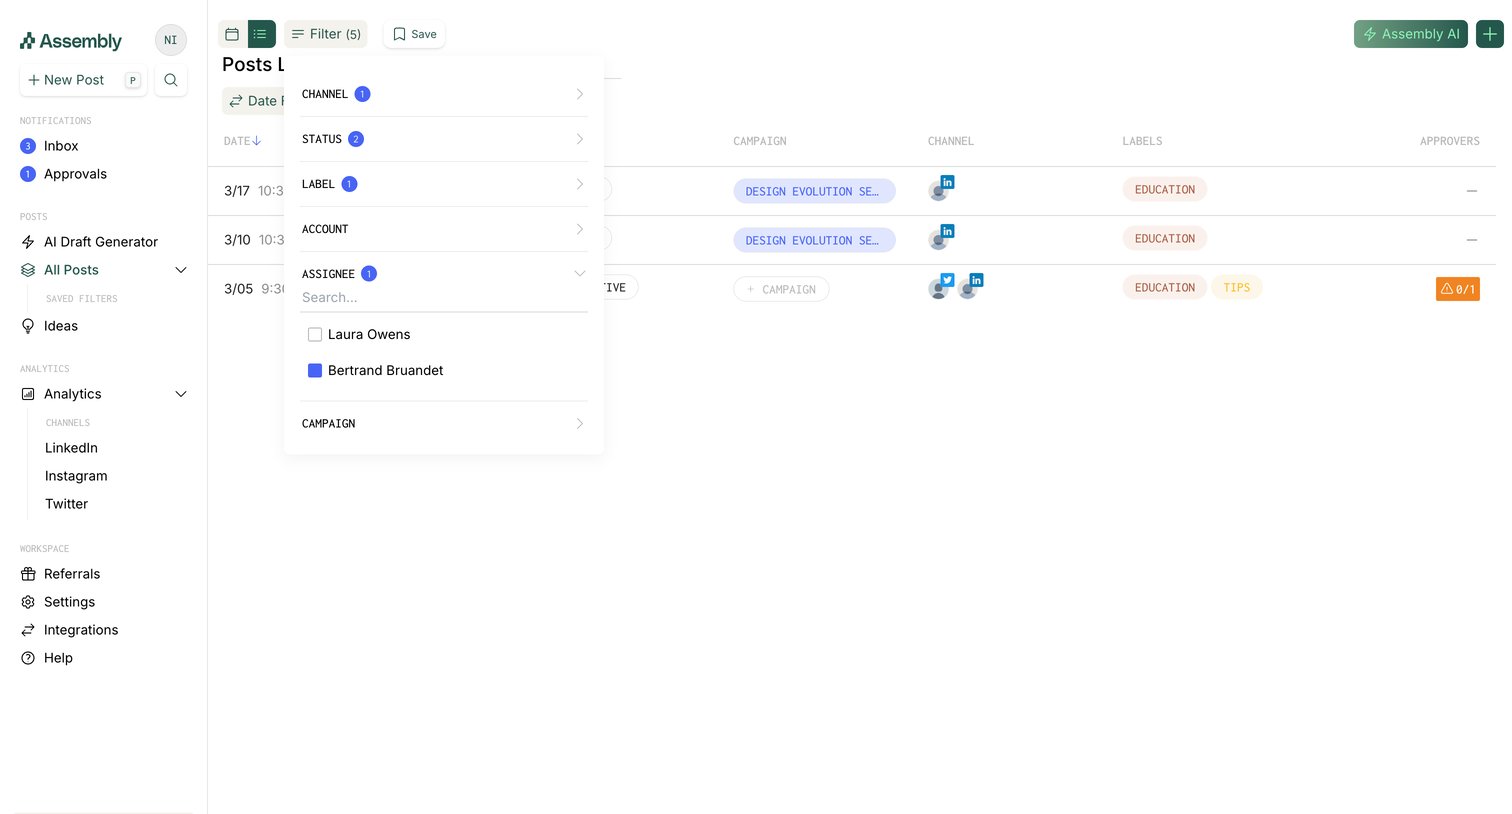Click the Save filter button
The height and width of the screenshot is (814, 1512).
pyautogui.click(x=414, y=34)
